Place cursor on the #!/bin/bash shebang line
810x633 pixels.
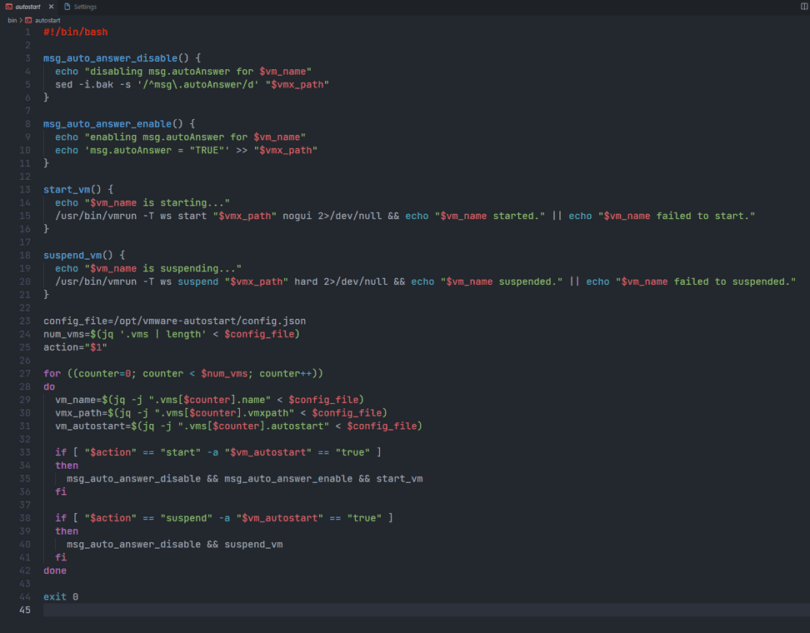[76, 33]
